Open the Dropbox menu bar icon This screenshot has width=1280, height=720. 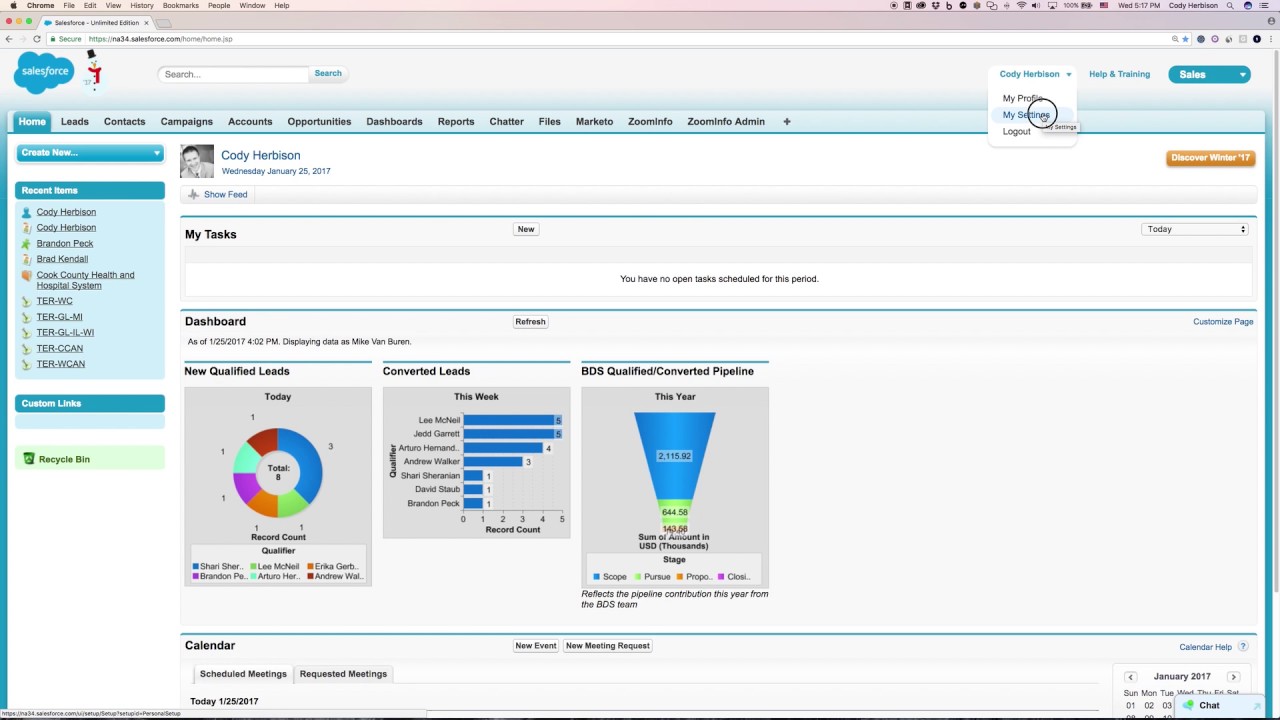936,5
